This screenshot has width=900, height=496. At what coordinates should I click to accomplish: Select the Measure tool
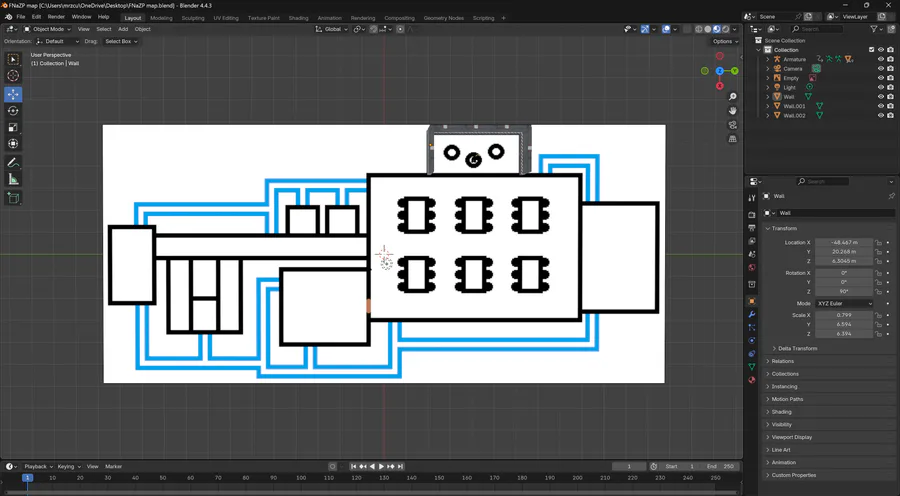pyautogui.click(x=13, y=180)
